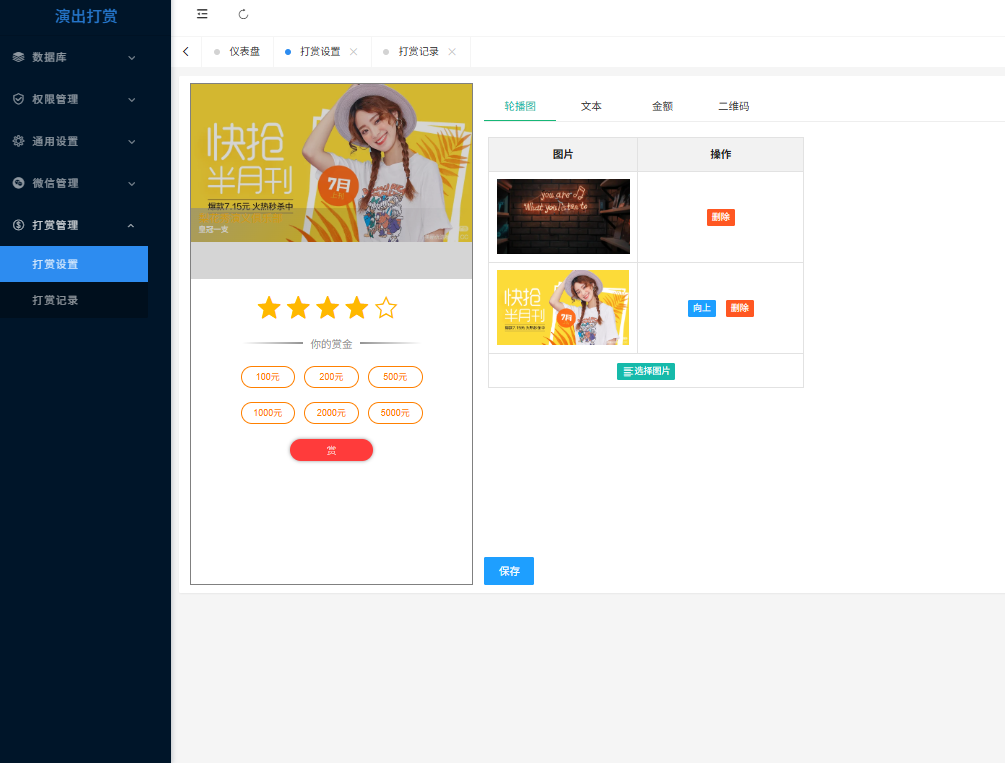Click the 打赏管理 dollar icon
Image resolution: width=1005 pixels, height=763 pixels.
tap(19, 225)
